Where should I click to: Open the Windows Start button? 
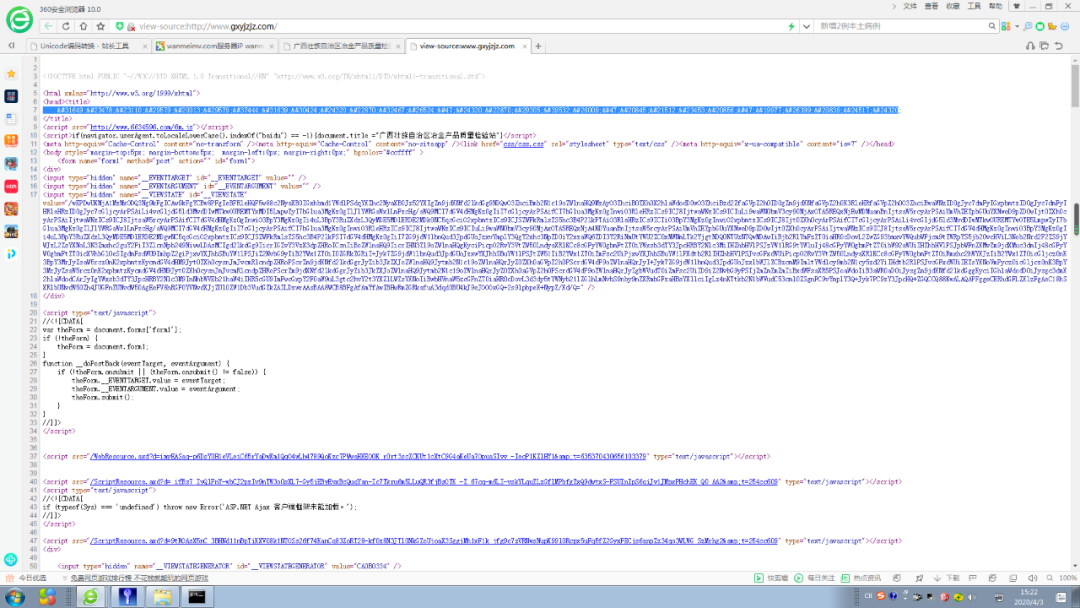click(15, 596)
